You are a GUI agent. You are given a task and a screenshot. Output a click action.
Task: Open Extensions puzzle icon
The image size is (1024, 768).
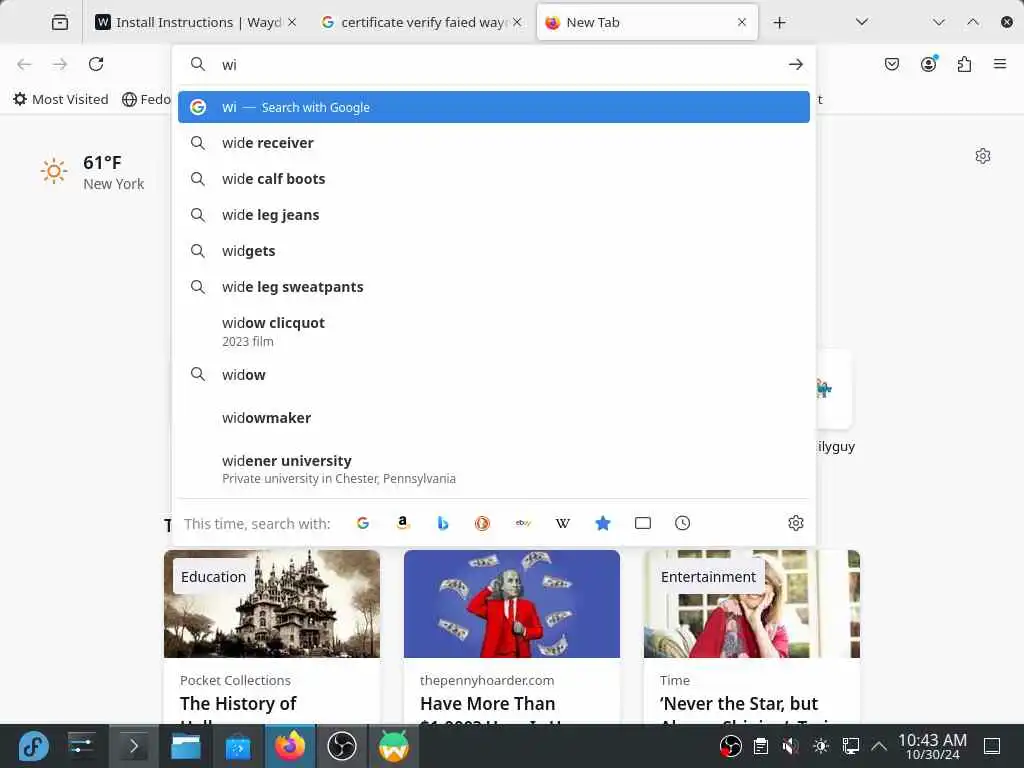(964, 64)
